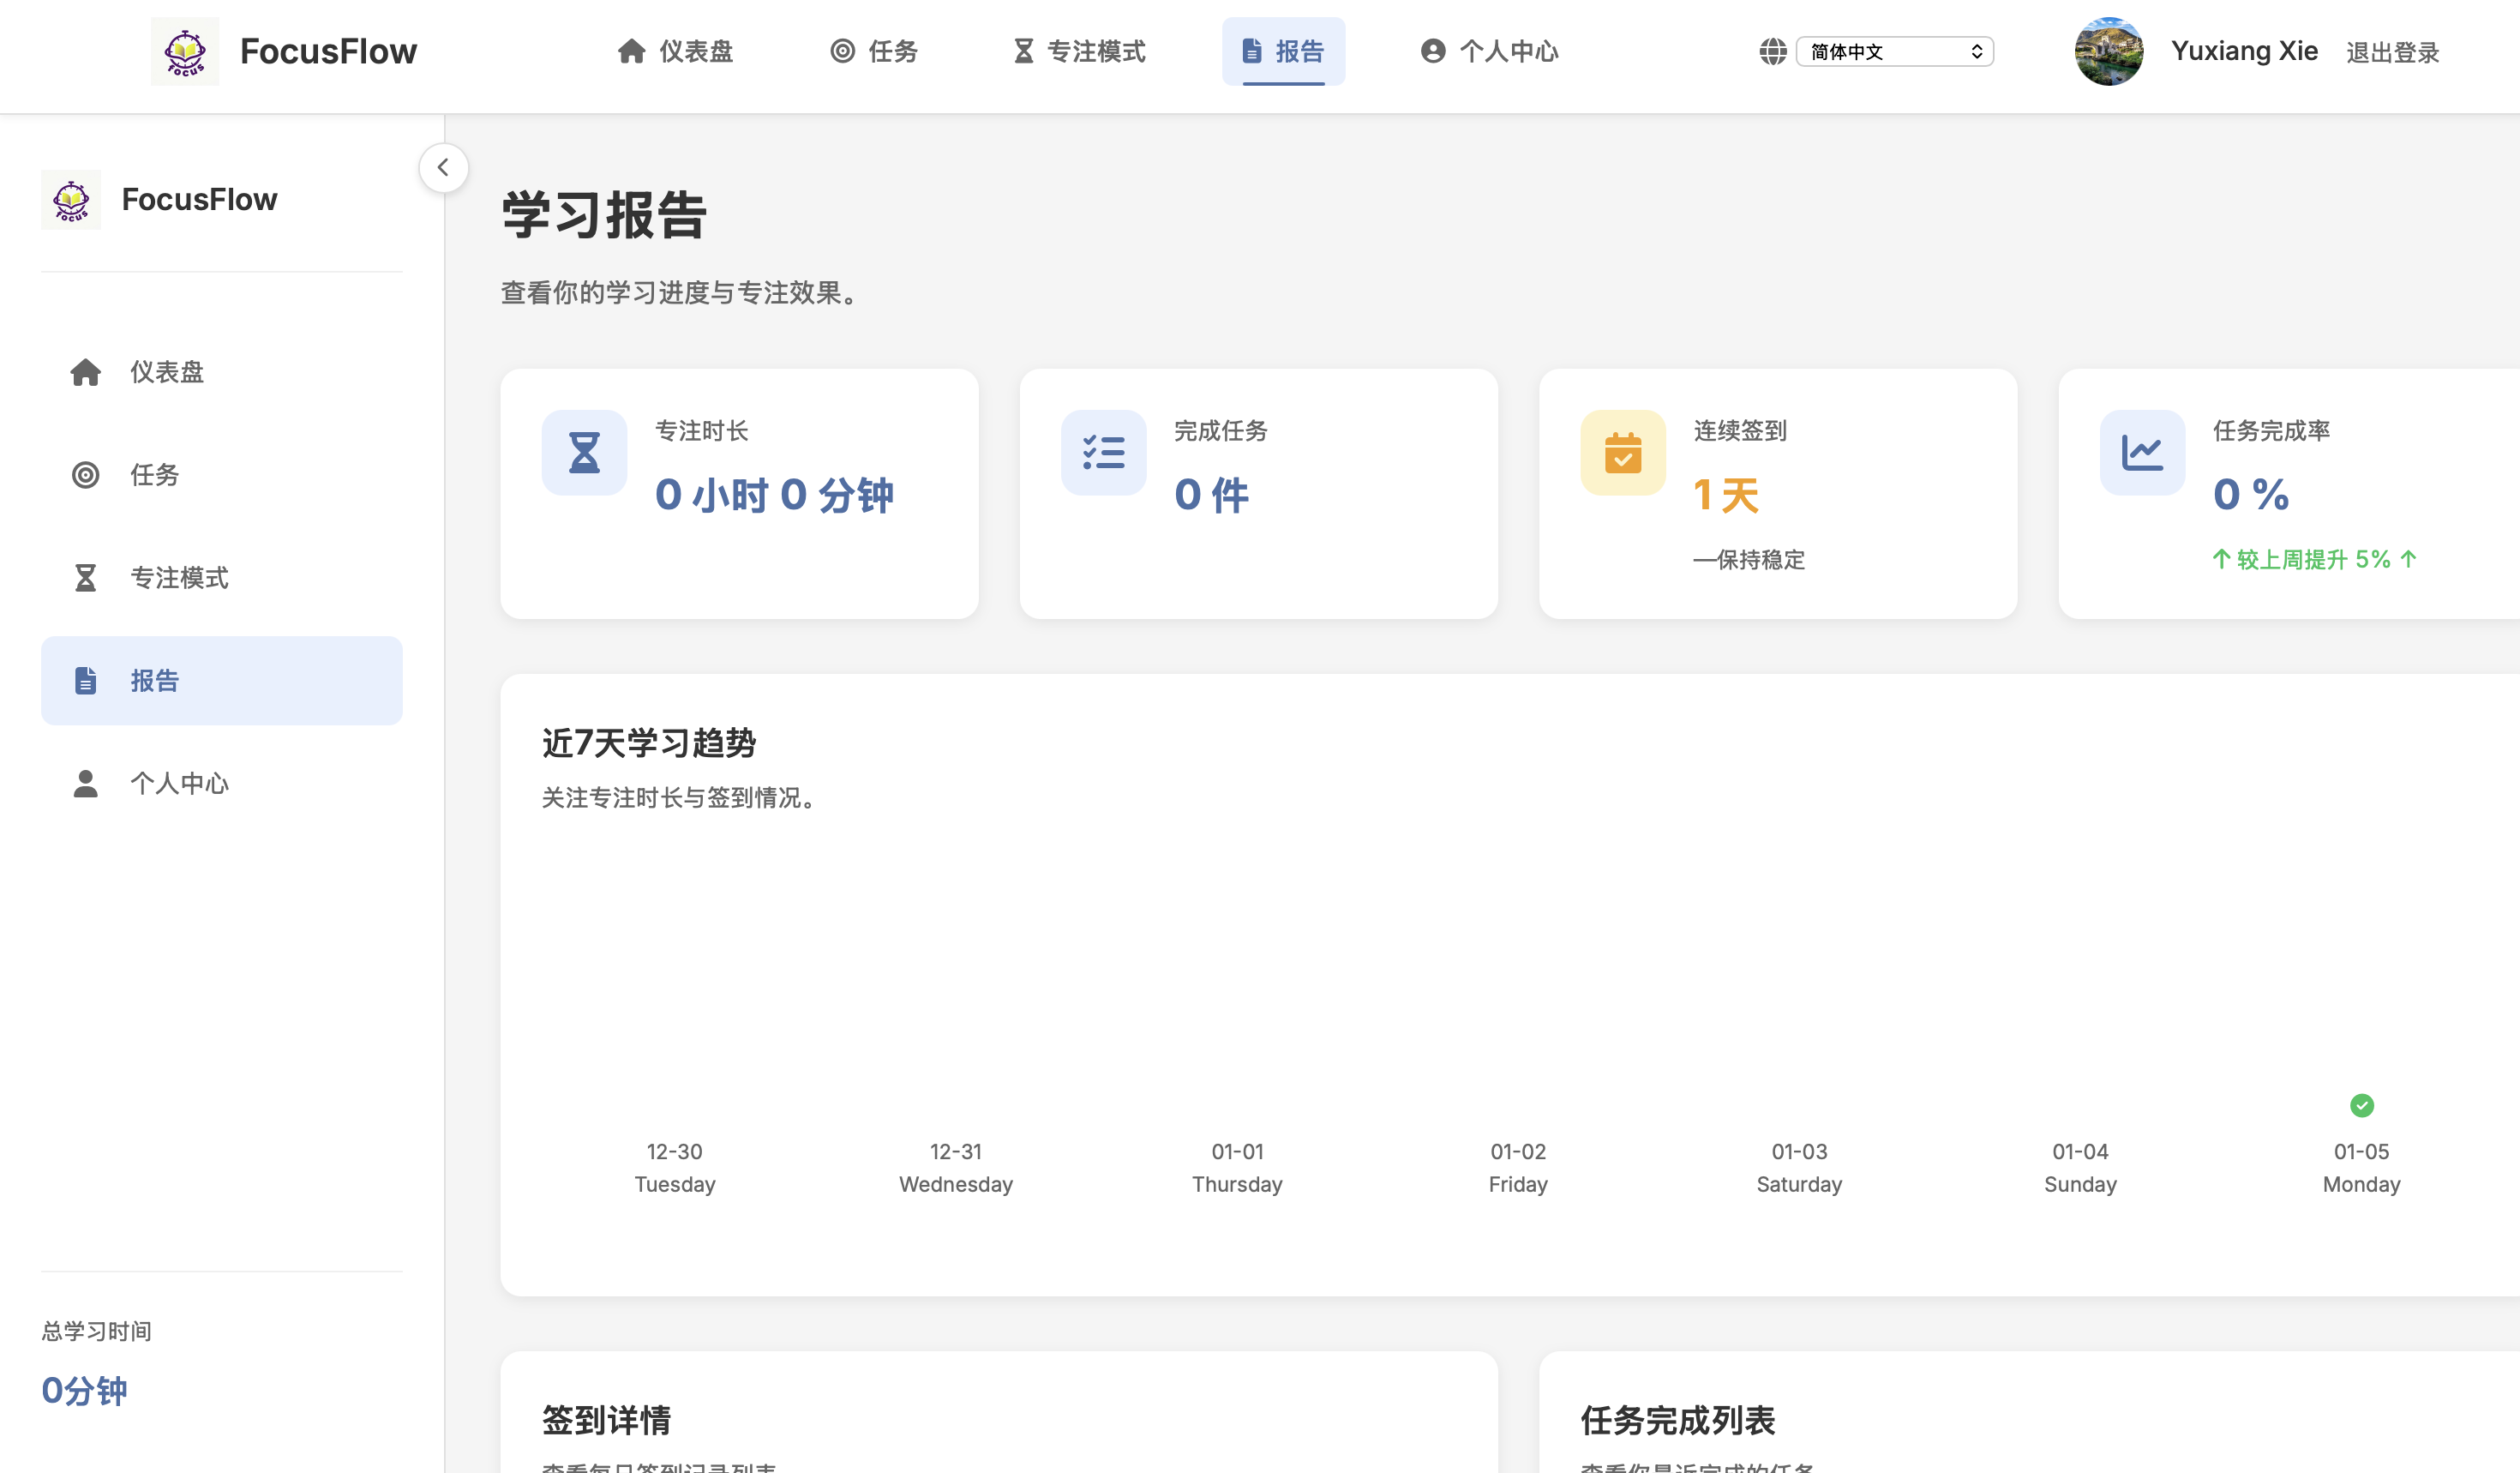Click the report document icon in the sidebar
The image size is (2520, 1473).
click(86, 680)
